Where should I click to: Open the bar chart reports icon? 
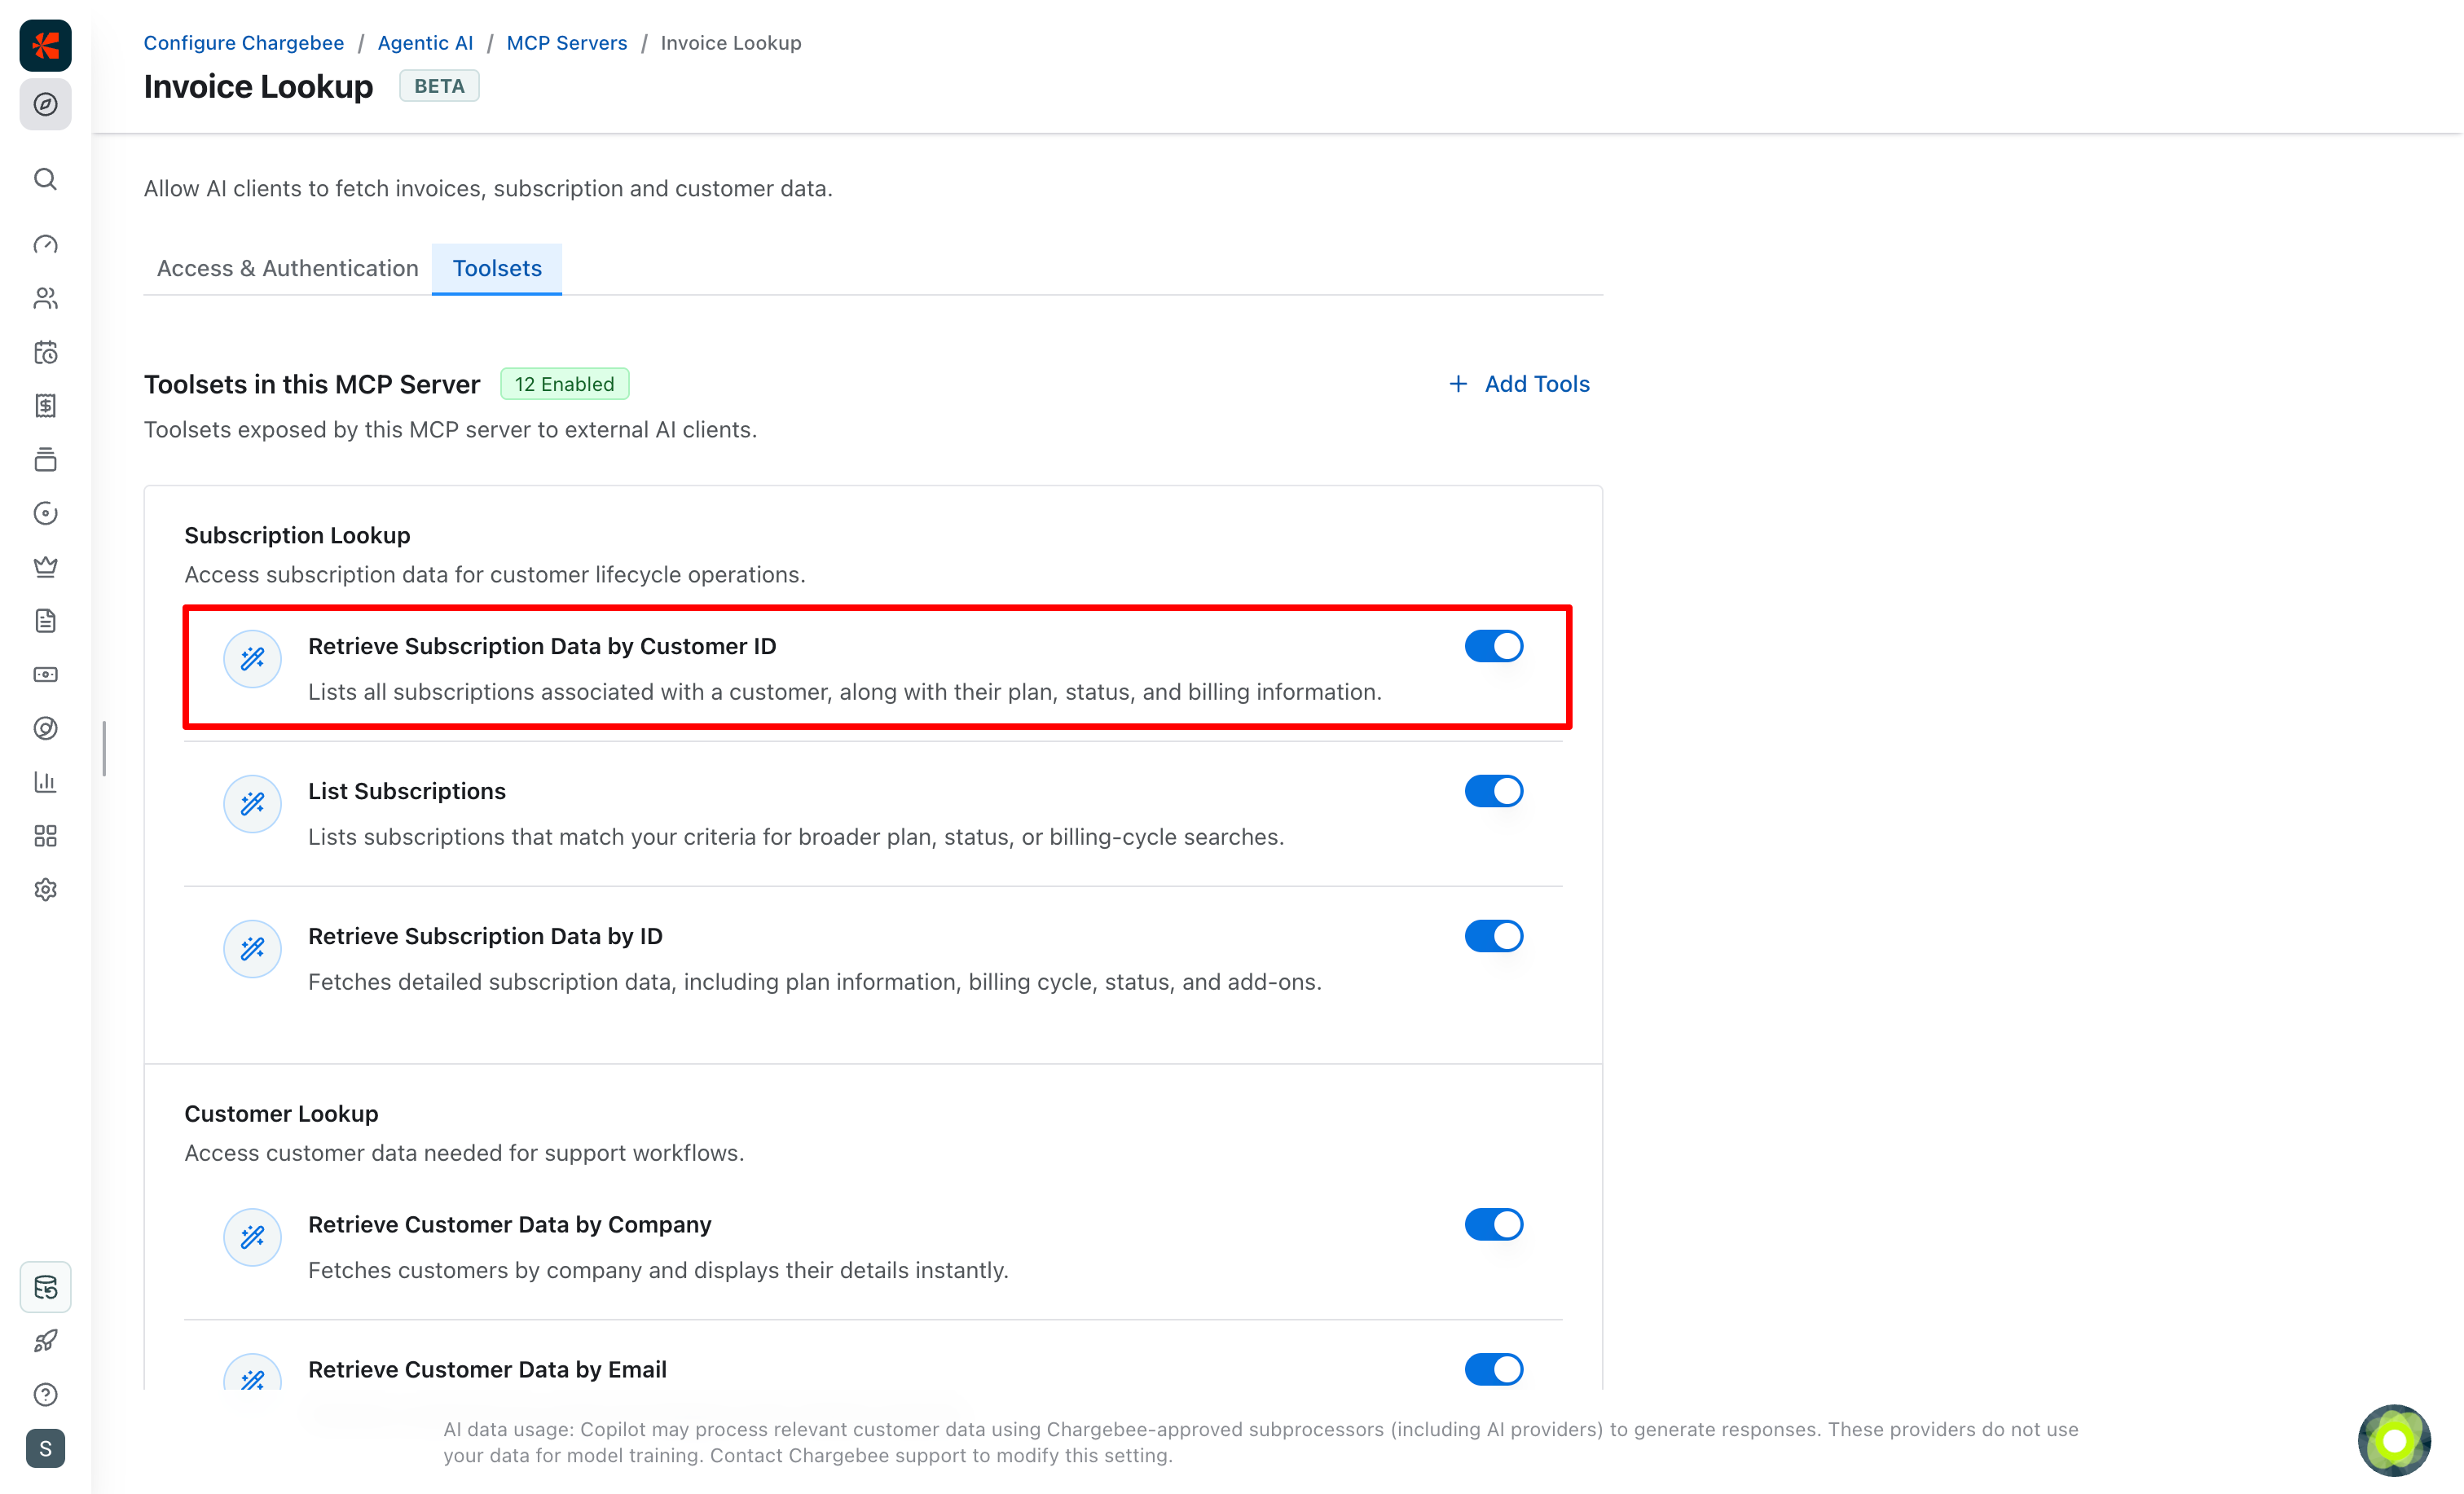[x=45, y=782]
